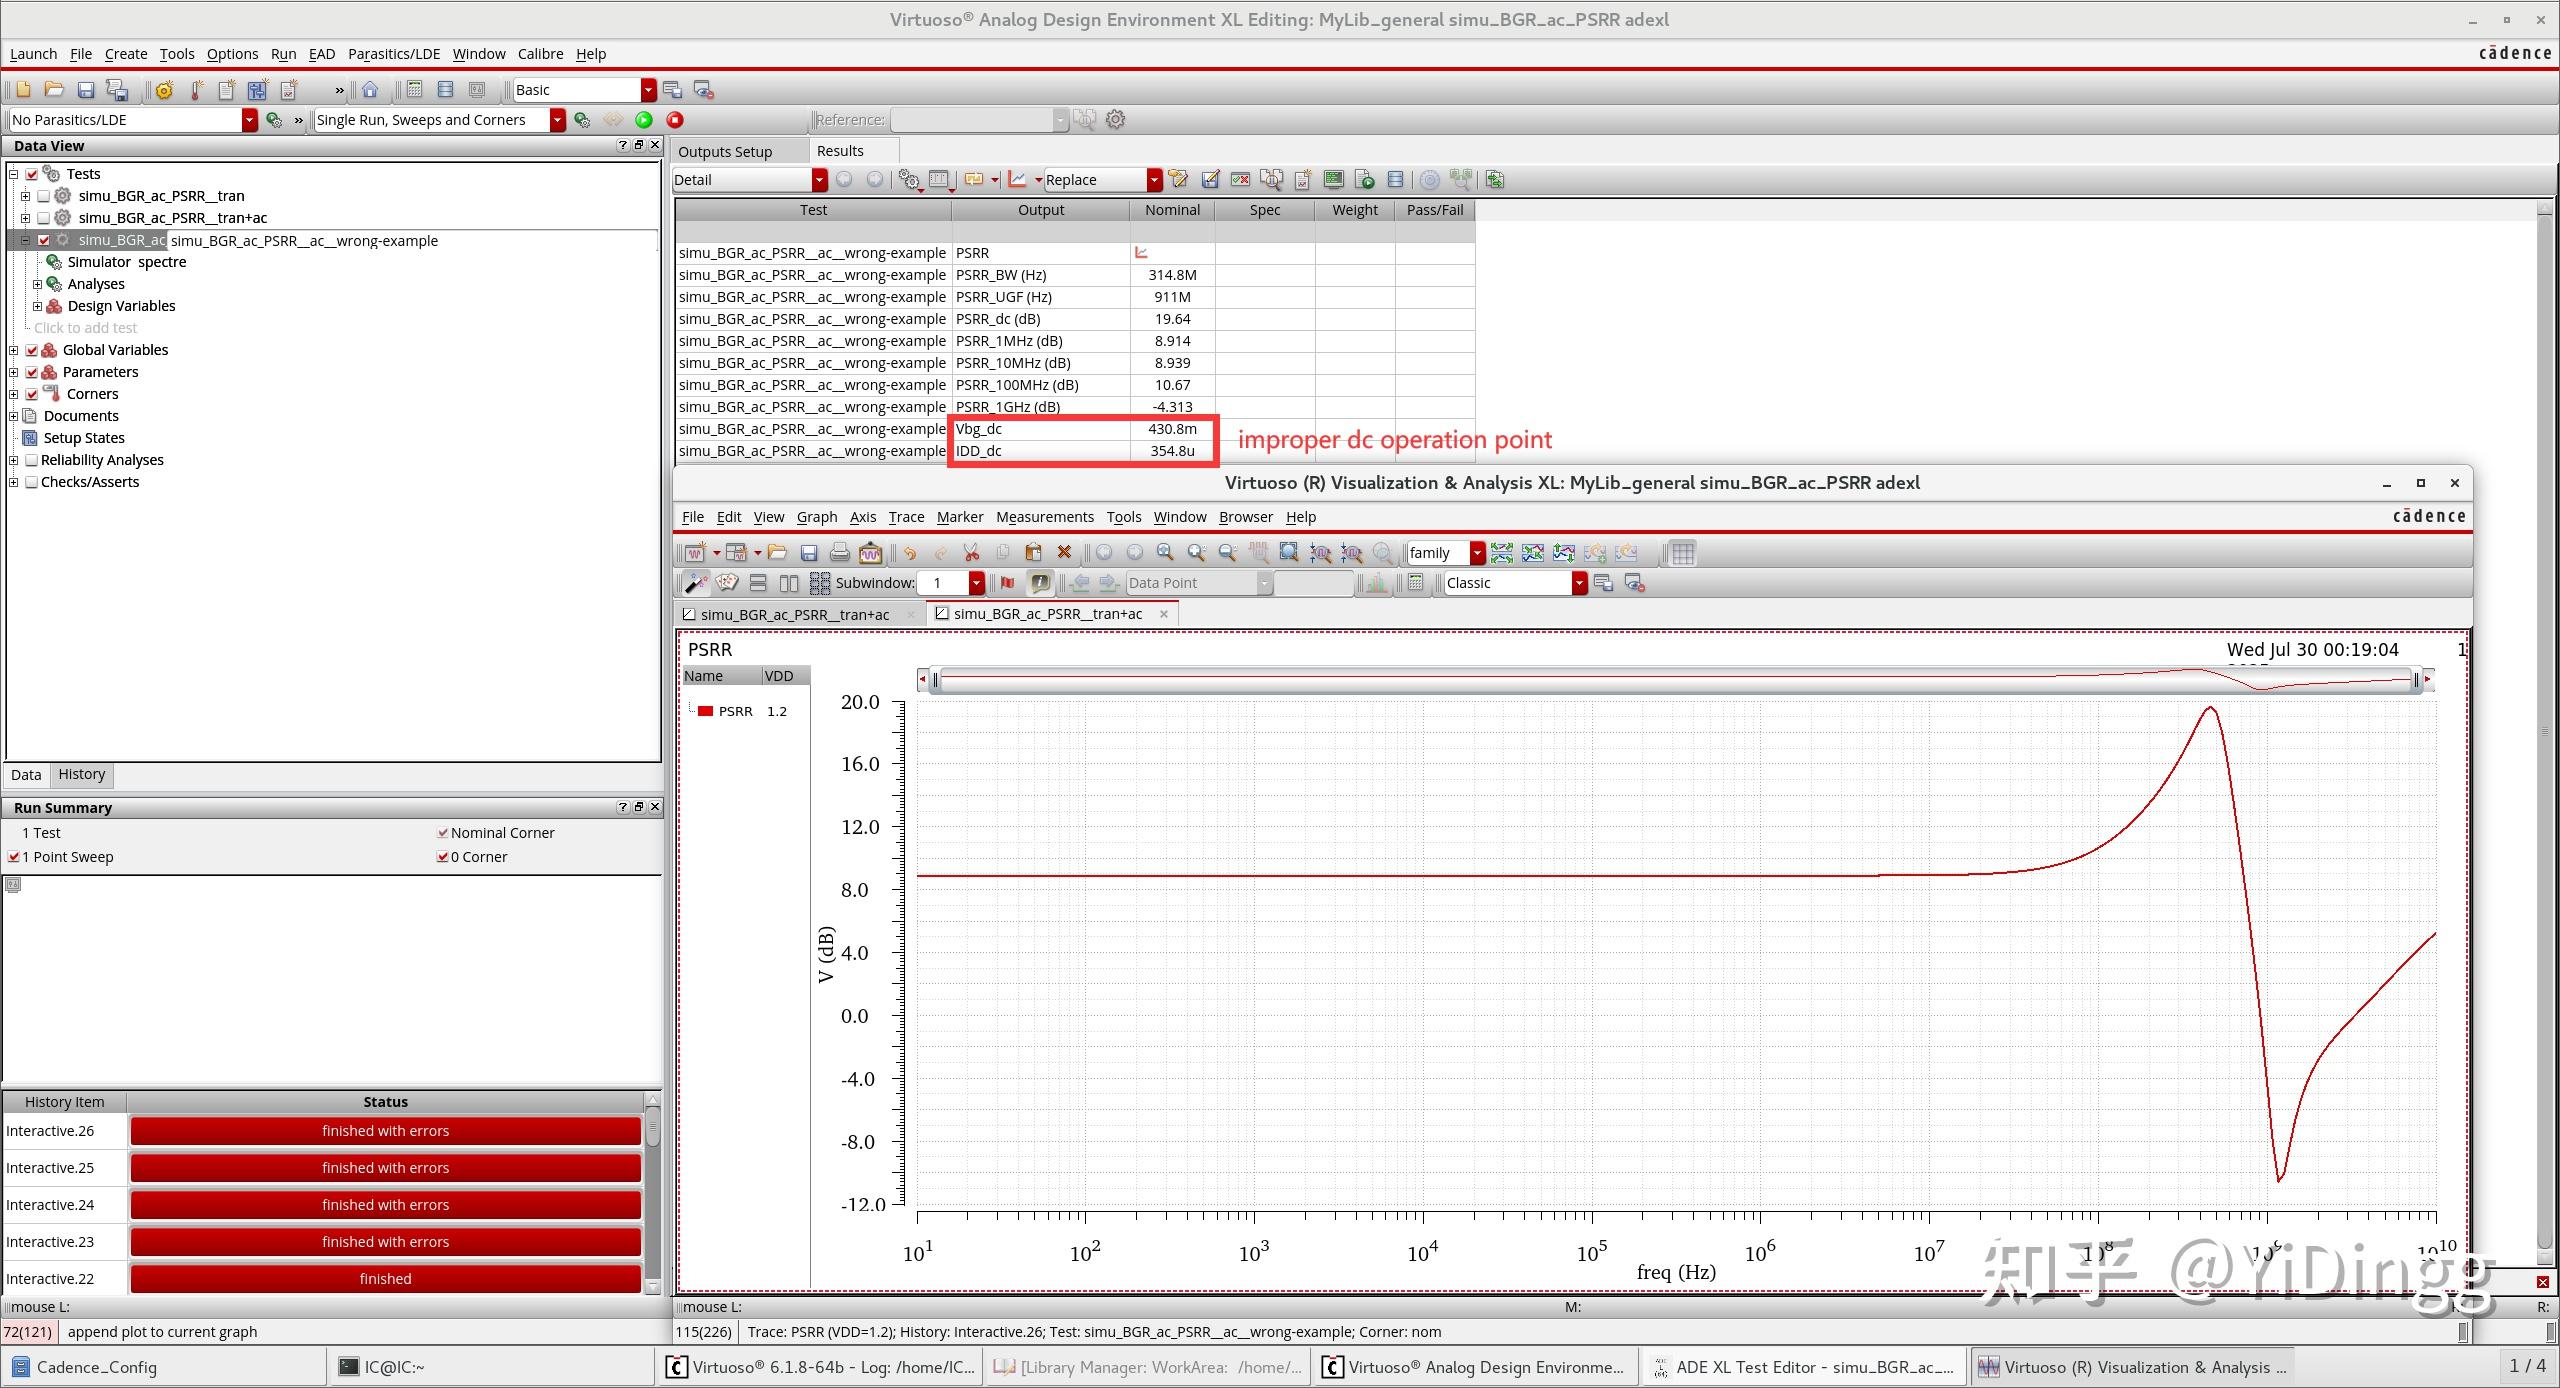Click the model temperature thermometer icon

click(x=196, y=90)
